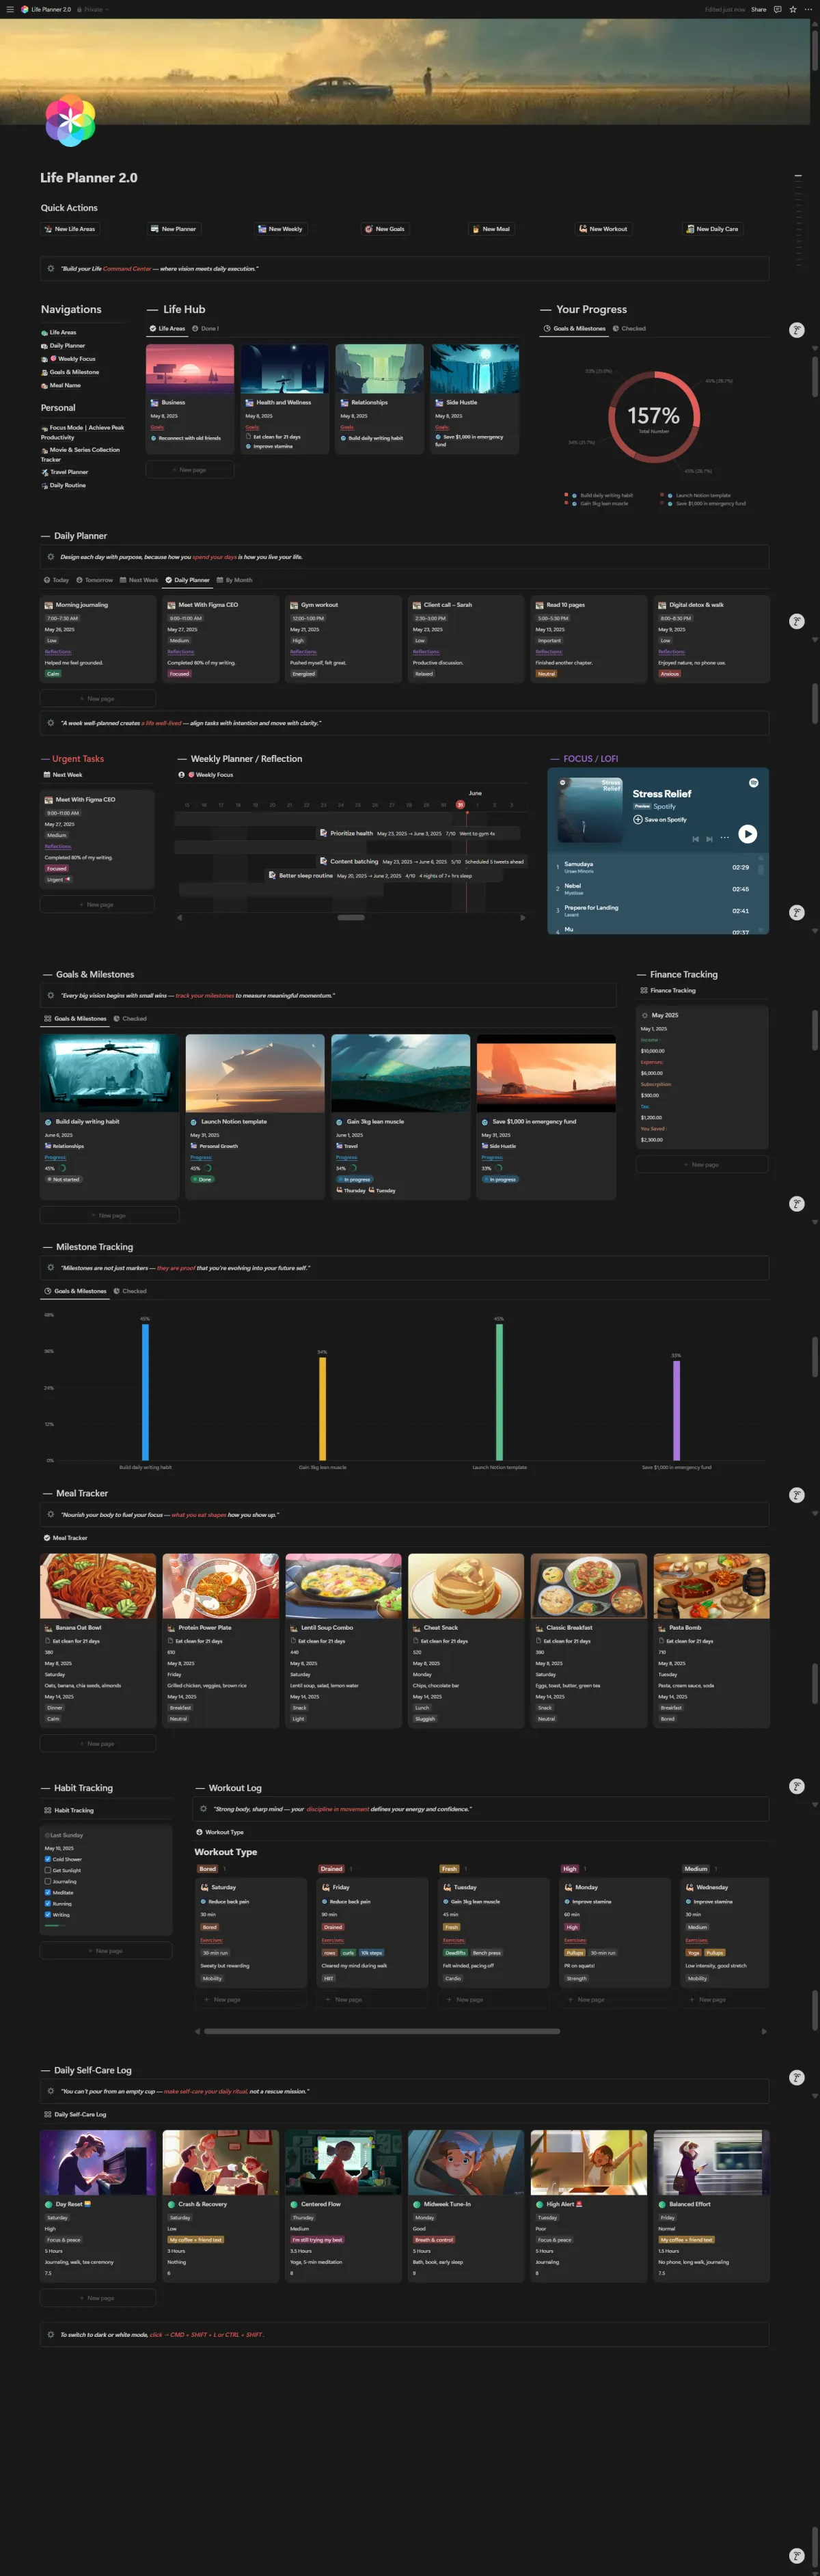The height and width of the screenshot is (2576, 820).
Task: Open Day Reset self-care entry icon
Action: point(49,2204)
